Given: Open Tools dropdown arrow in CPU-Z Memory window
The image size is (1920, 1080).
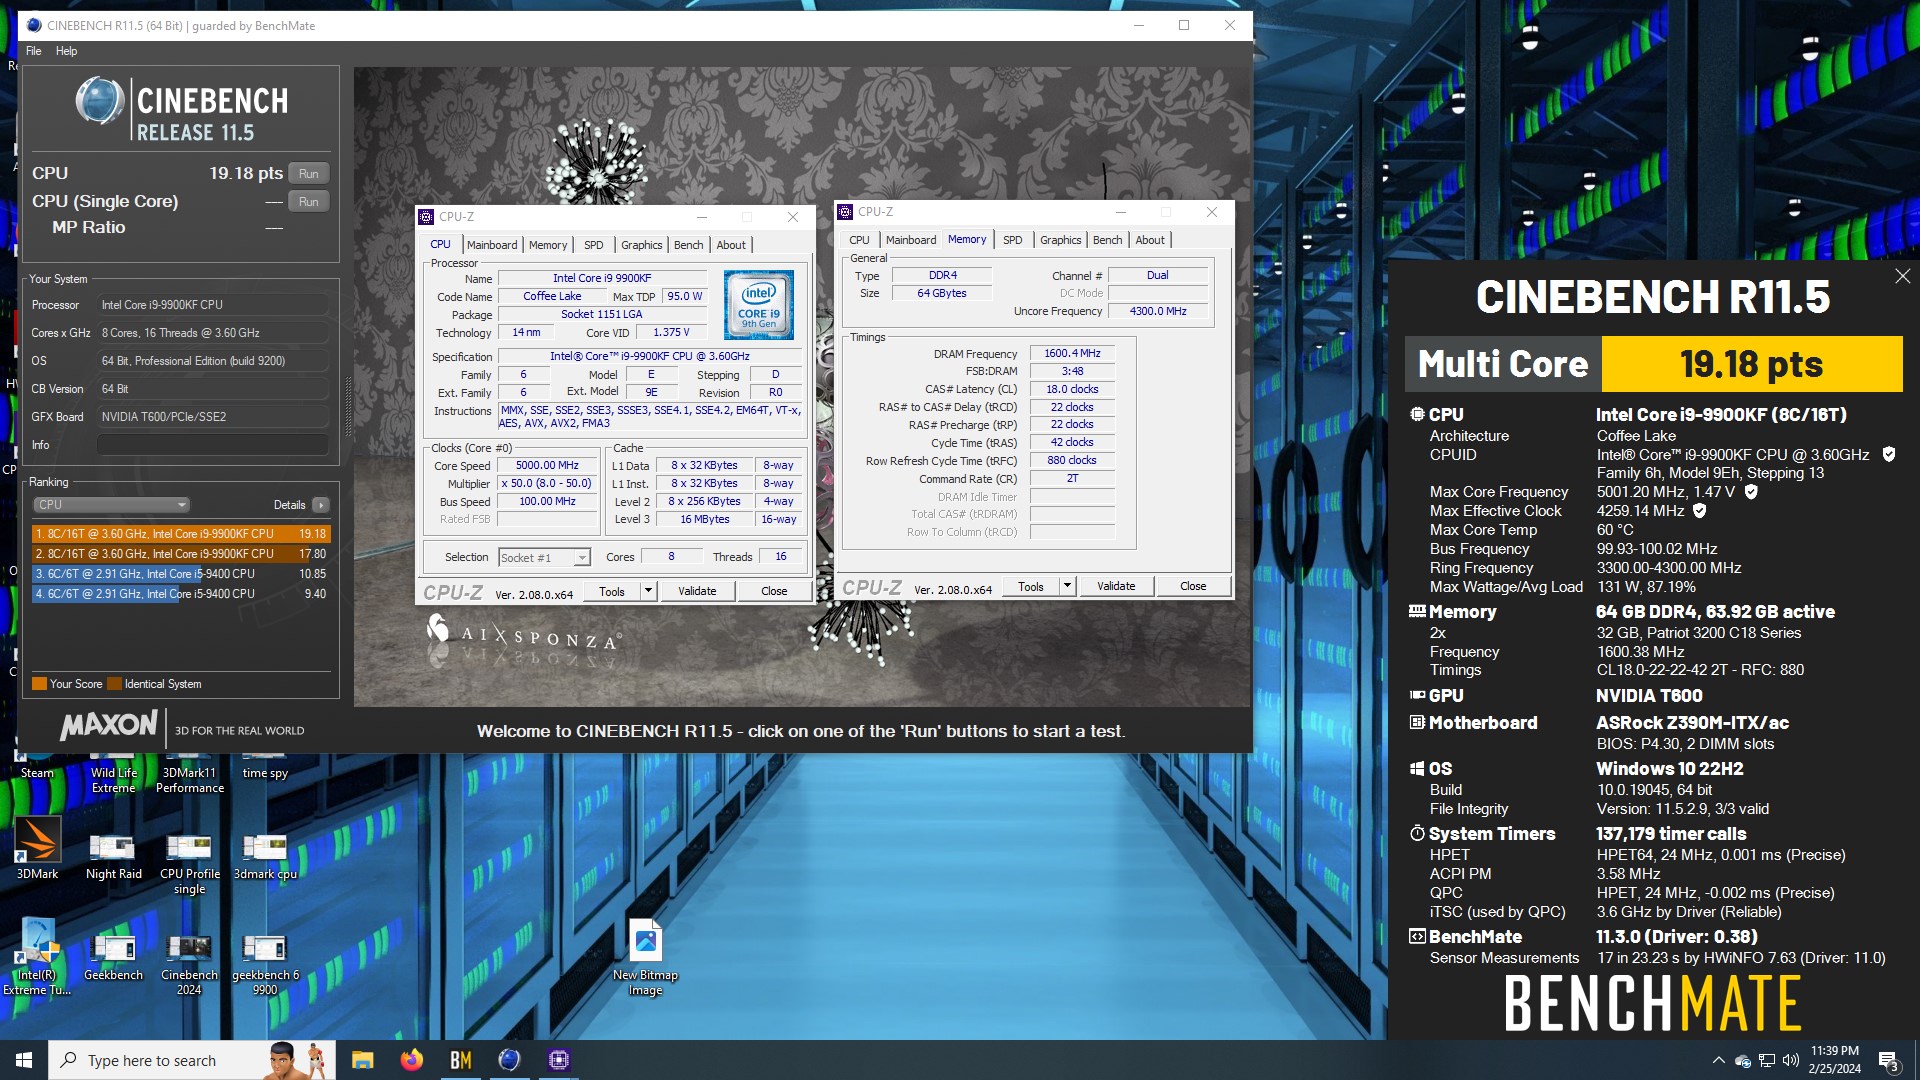Looking at the screenshot, I should (1067, 586).
